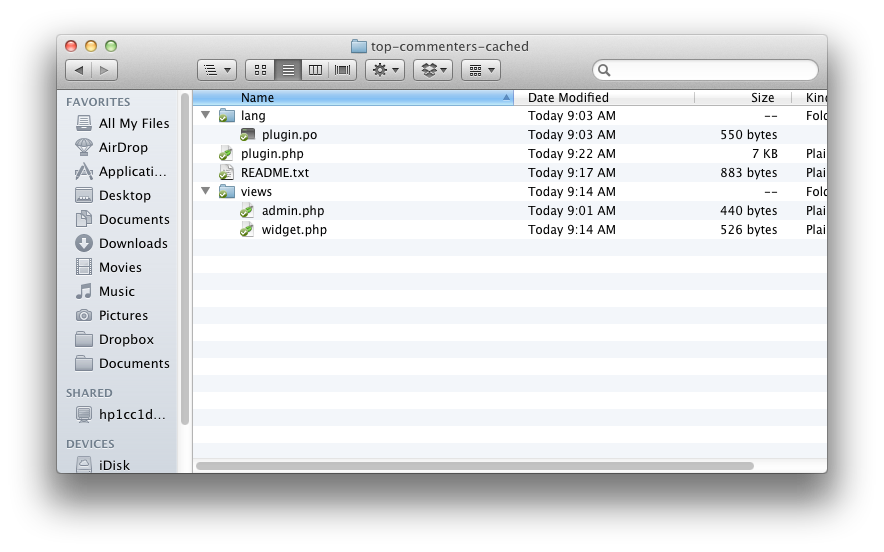This screenshot has width=884, height=552.
Task: Select the lang folder name
Action: [253, 116]
